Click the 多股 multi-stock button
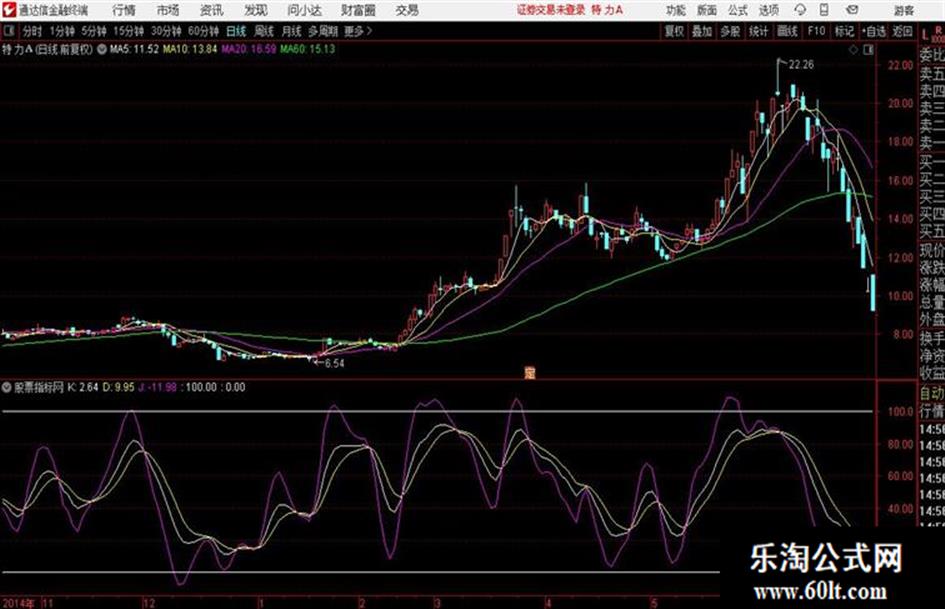Image resolution: width=945 pixels, height=609 pixels. [730, 31]
